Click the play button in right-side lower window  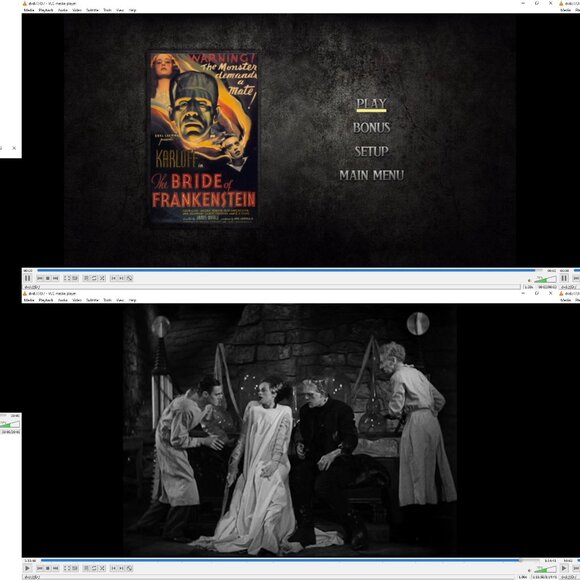pos(564,568)
